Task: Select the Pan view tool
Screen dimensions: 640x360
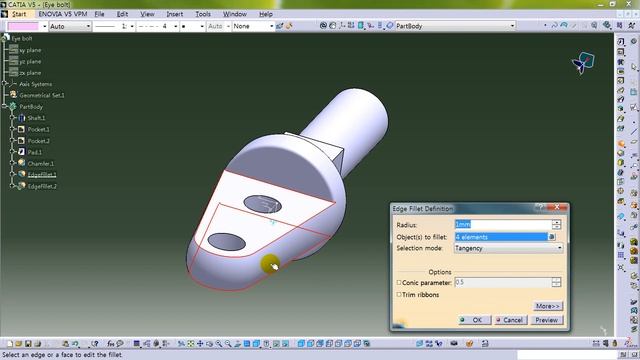Action: 200,344
